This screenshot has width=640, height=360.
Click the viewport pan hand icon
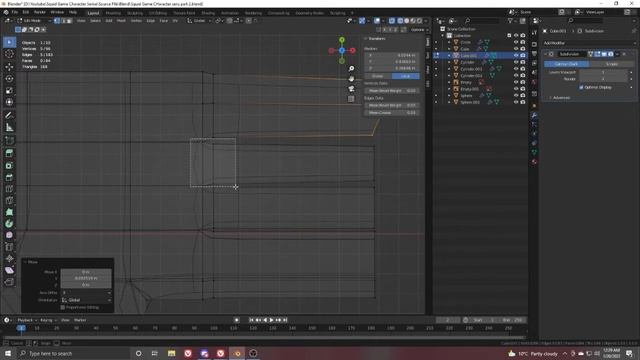[351, 78]
